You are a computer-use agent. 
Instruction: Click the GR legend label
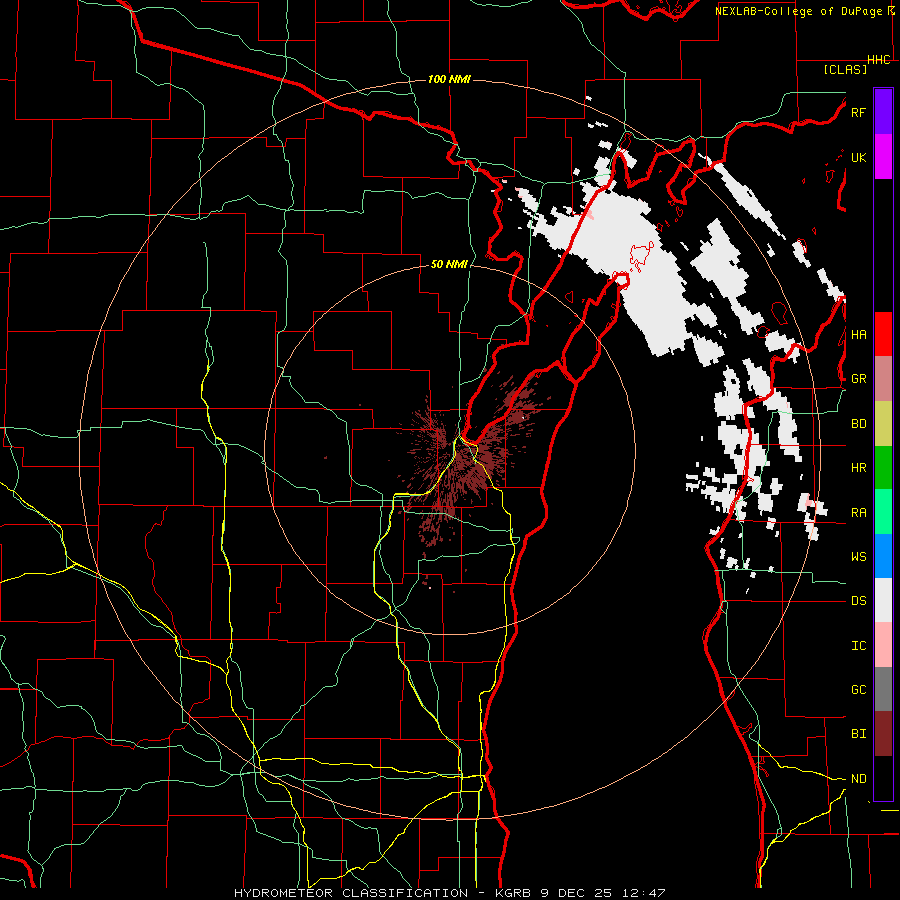coord(858,379)
